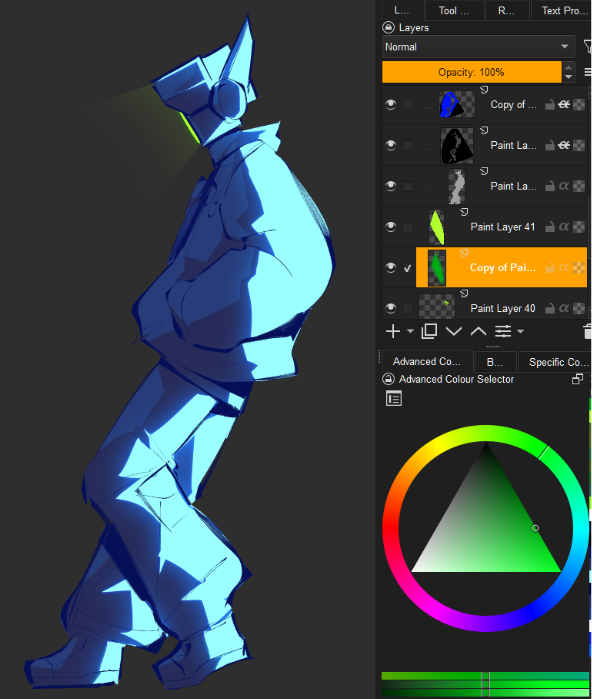Toggle inherit alpha icon on Paint Layer 41
592x699 pixels.
point(564,227)
